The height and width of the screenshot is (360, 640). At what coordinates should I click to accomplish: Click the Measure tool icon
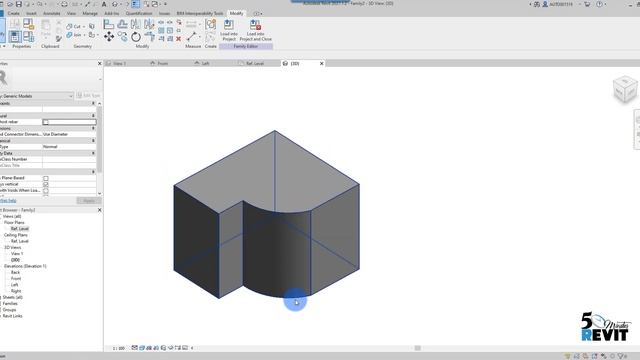[x=191, y=37]
